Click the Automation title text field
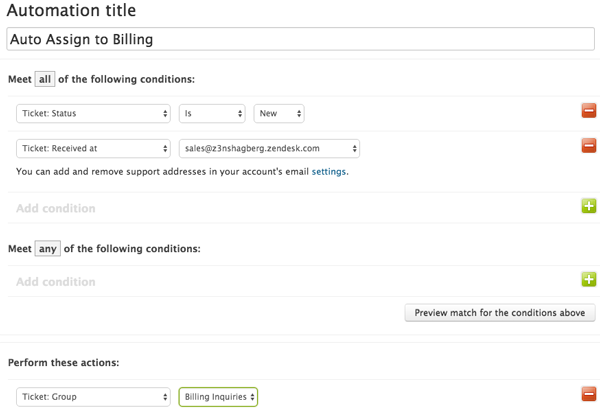 coord(300,39)
